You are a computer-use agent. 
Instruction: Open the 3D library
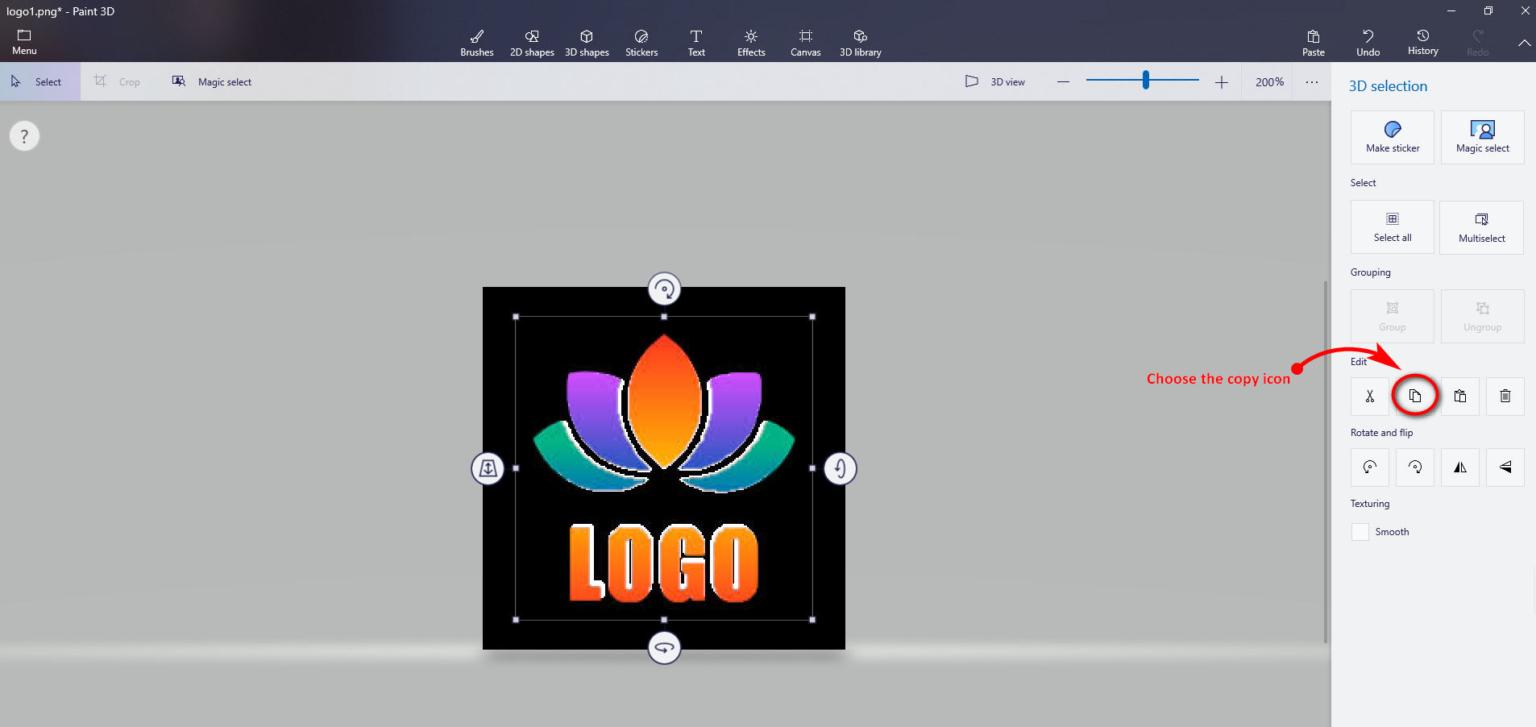pos(860,42)
